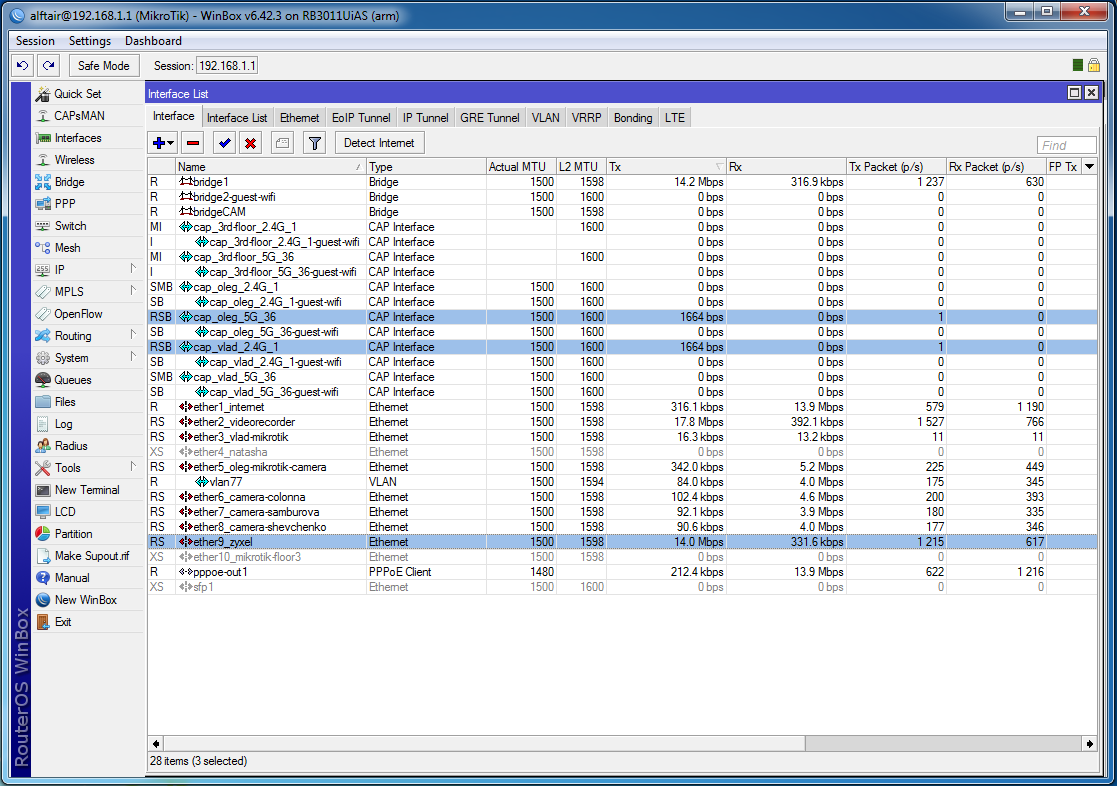
Task: Click the Undo arrow icon
Action: click(23, 66)
